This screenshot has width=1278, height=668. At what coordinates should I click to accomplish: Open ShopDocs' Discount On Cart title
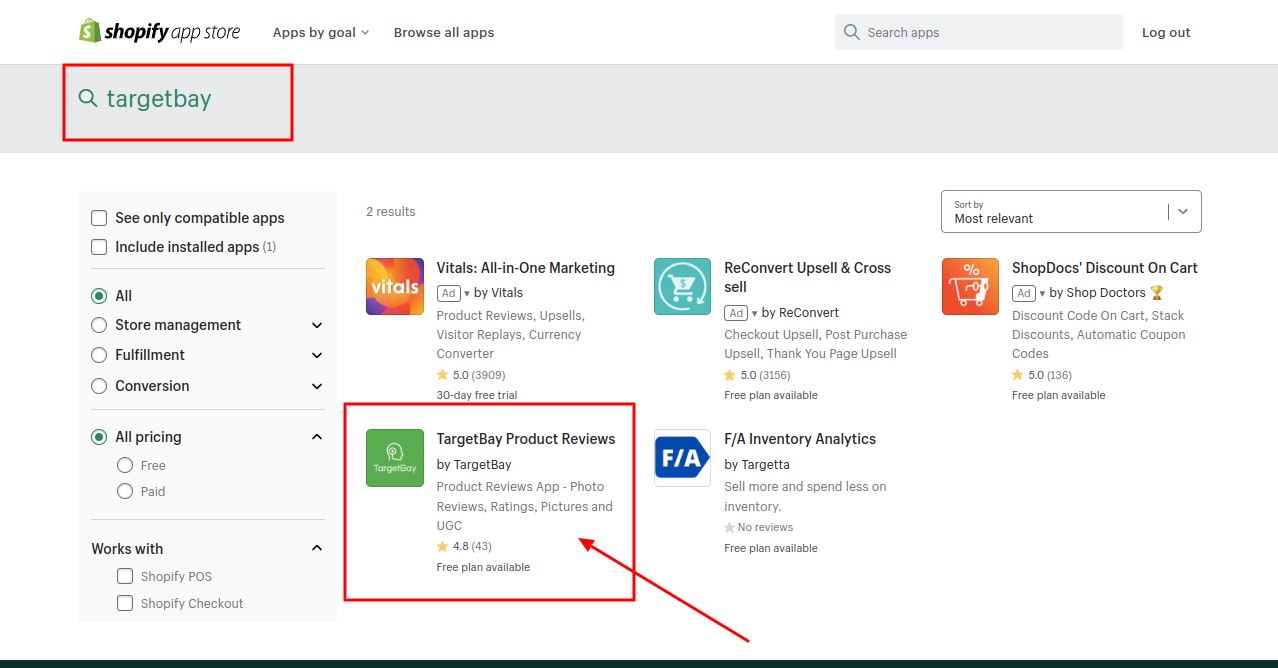pos(1105,268)
